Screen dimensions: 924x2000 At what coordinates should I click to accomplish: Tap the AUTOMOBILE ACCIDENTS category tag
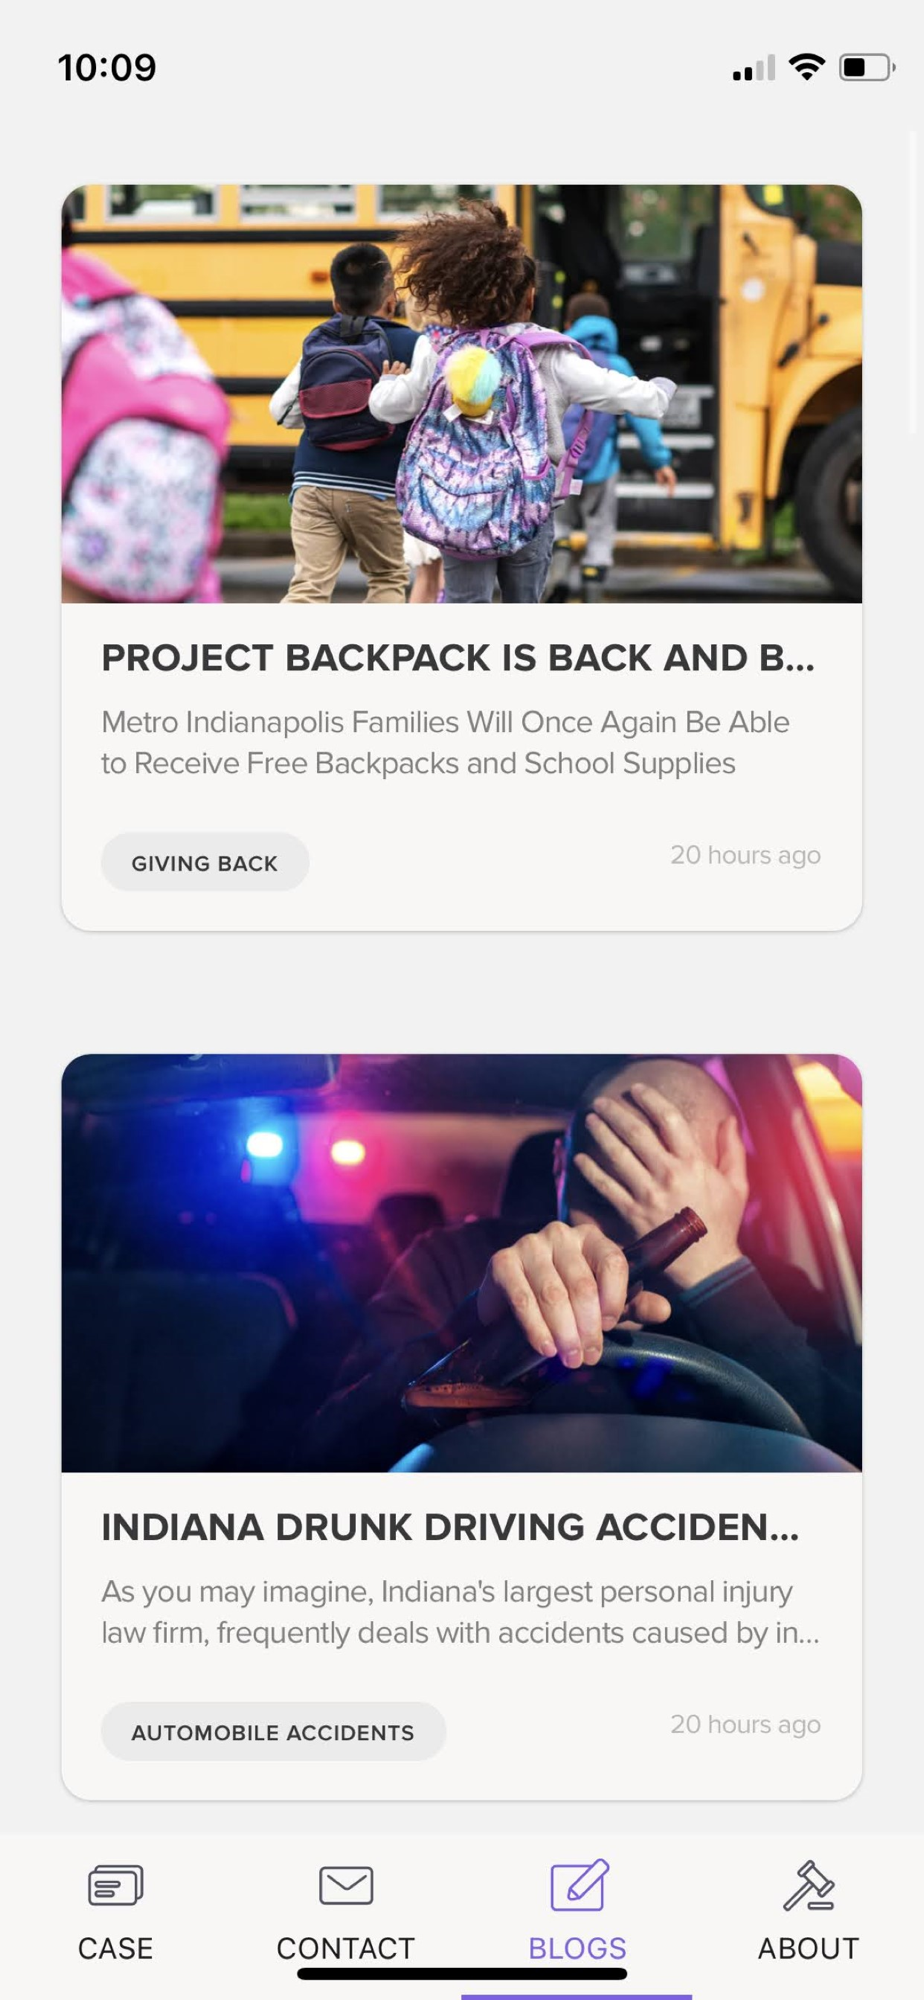tap(273, 1731)
